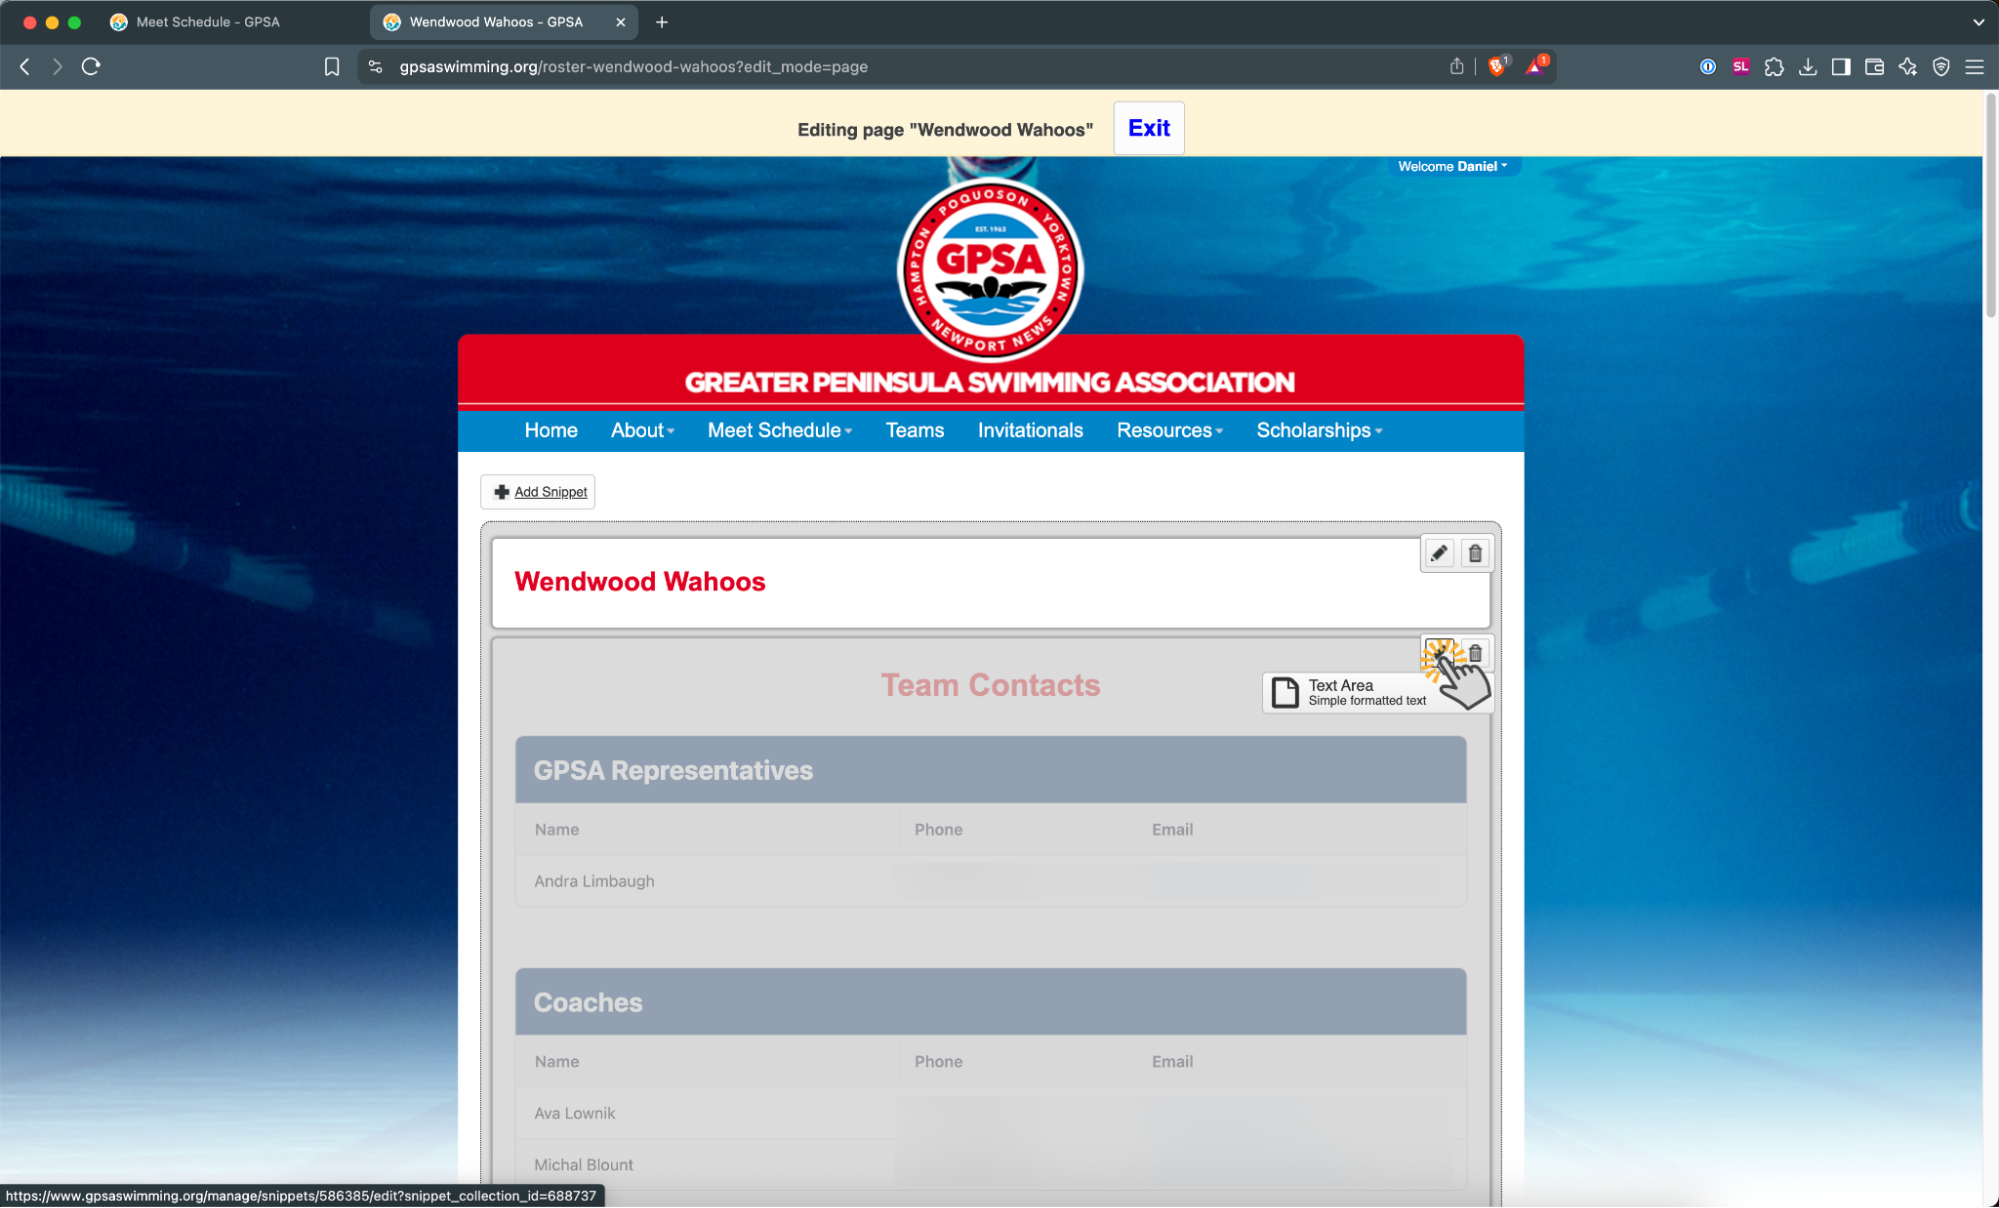Toggle the browser sidebar panel icon
The image size is (1999, 1208).
click(1840, 66)
